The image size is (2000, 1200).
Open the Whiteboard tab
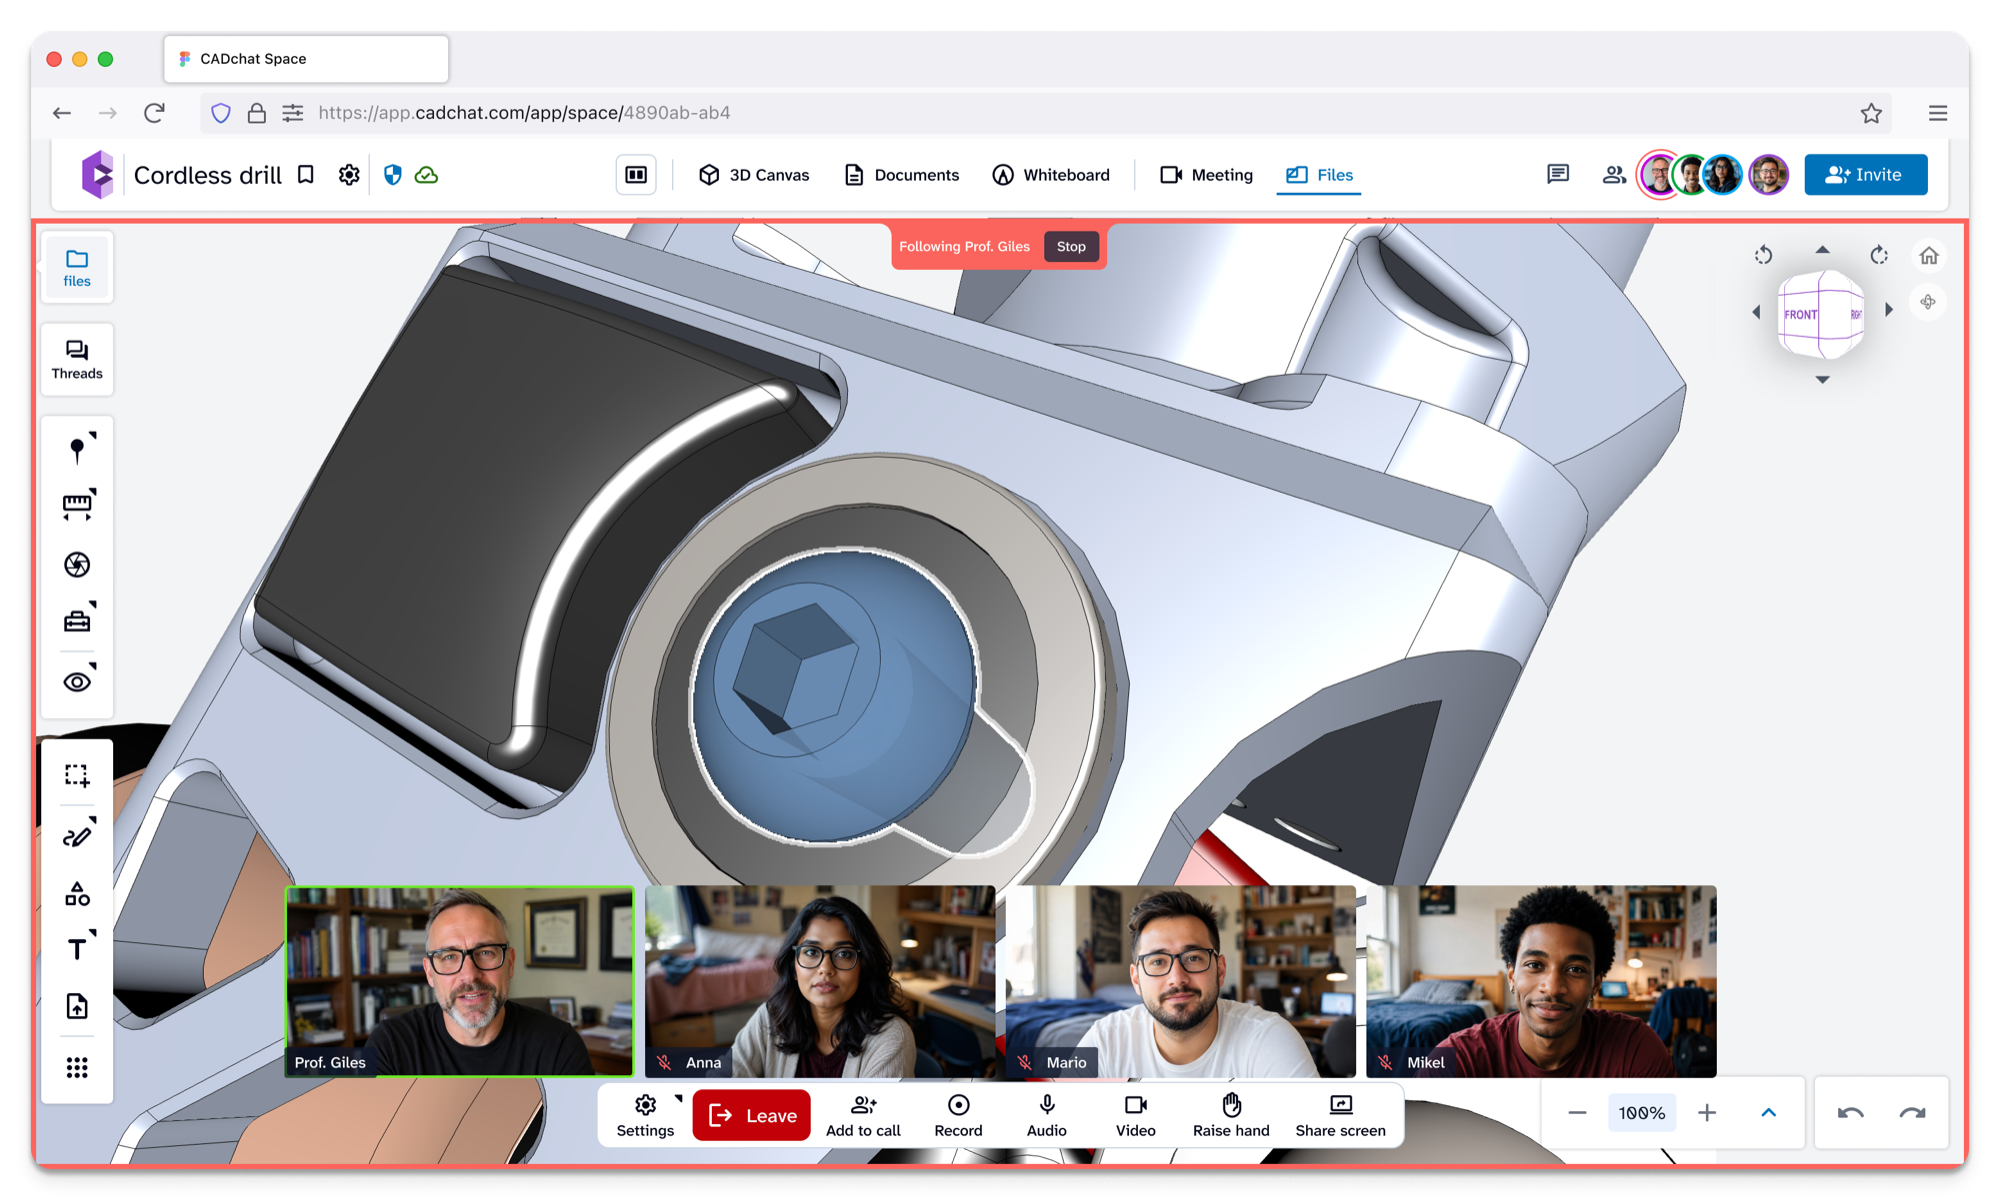1051,175
